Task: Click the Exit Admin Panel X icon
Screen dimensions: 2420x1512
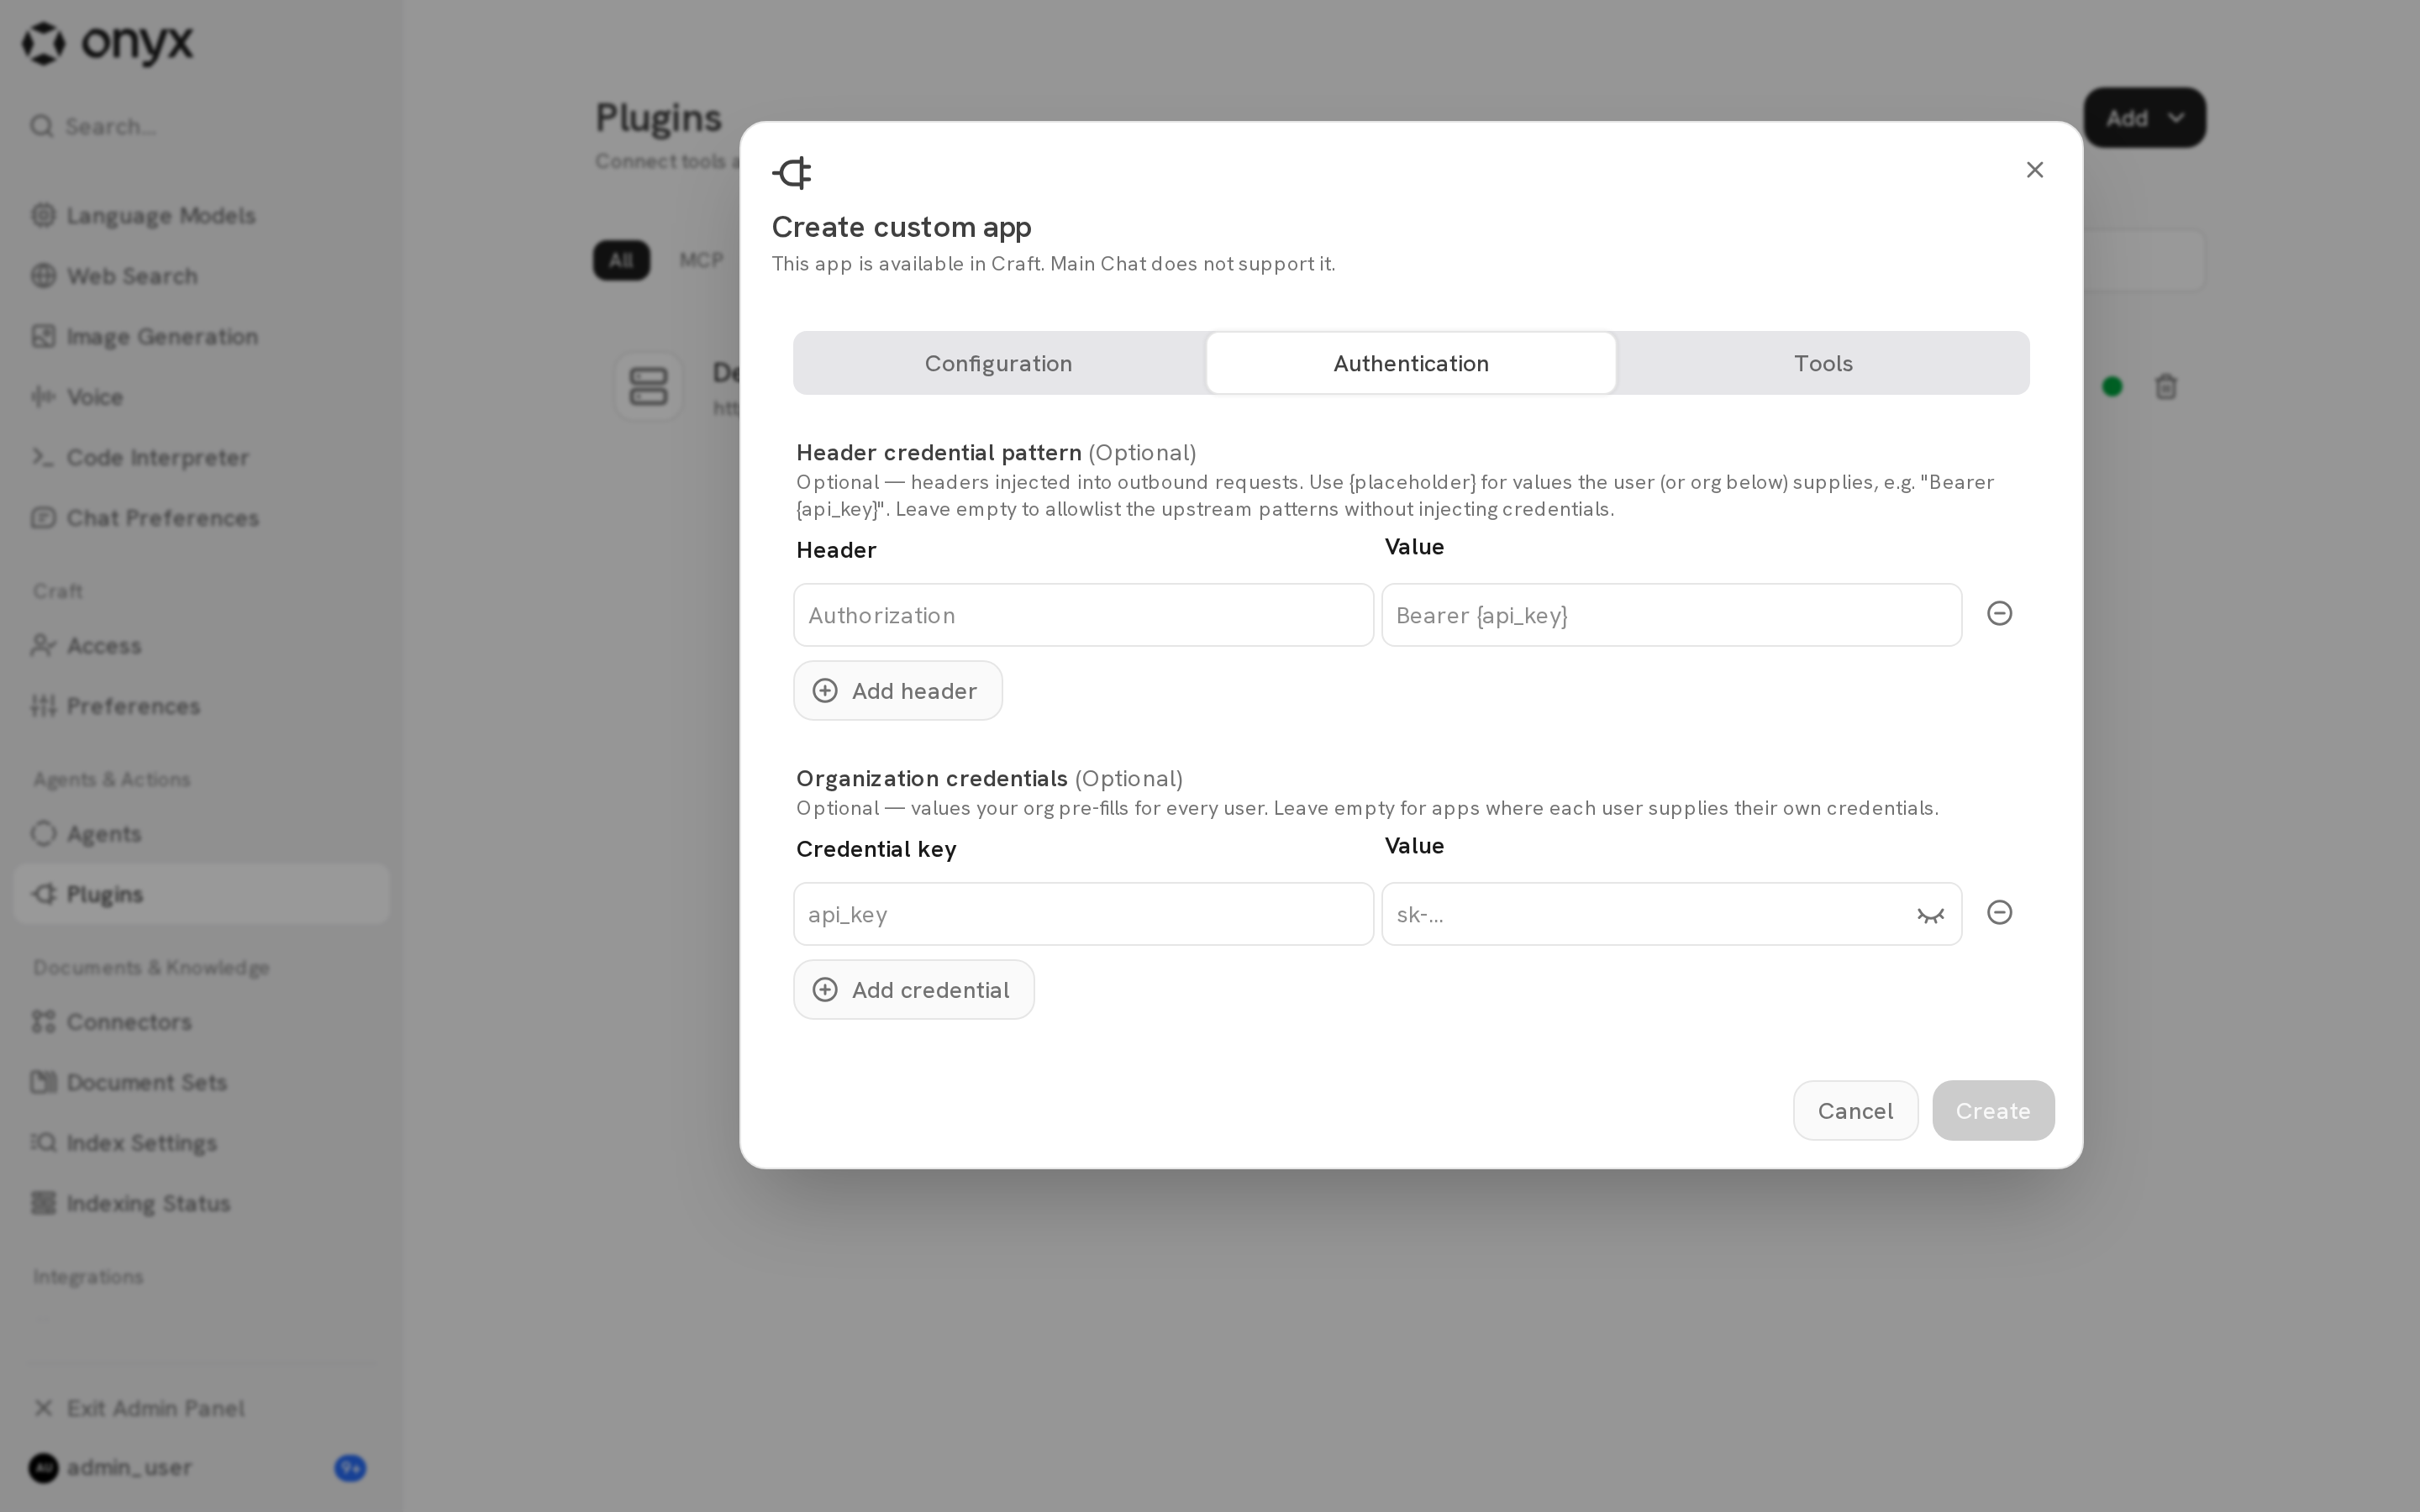Action: point(43,1408)
